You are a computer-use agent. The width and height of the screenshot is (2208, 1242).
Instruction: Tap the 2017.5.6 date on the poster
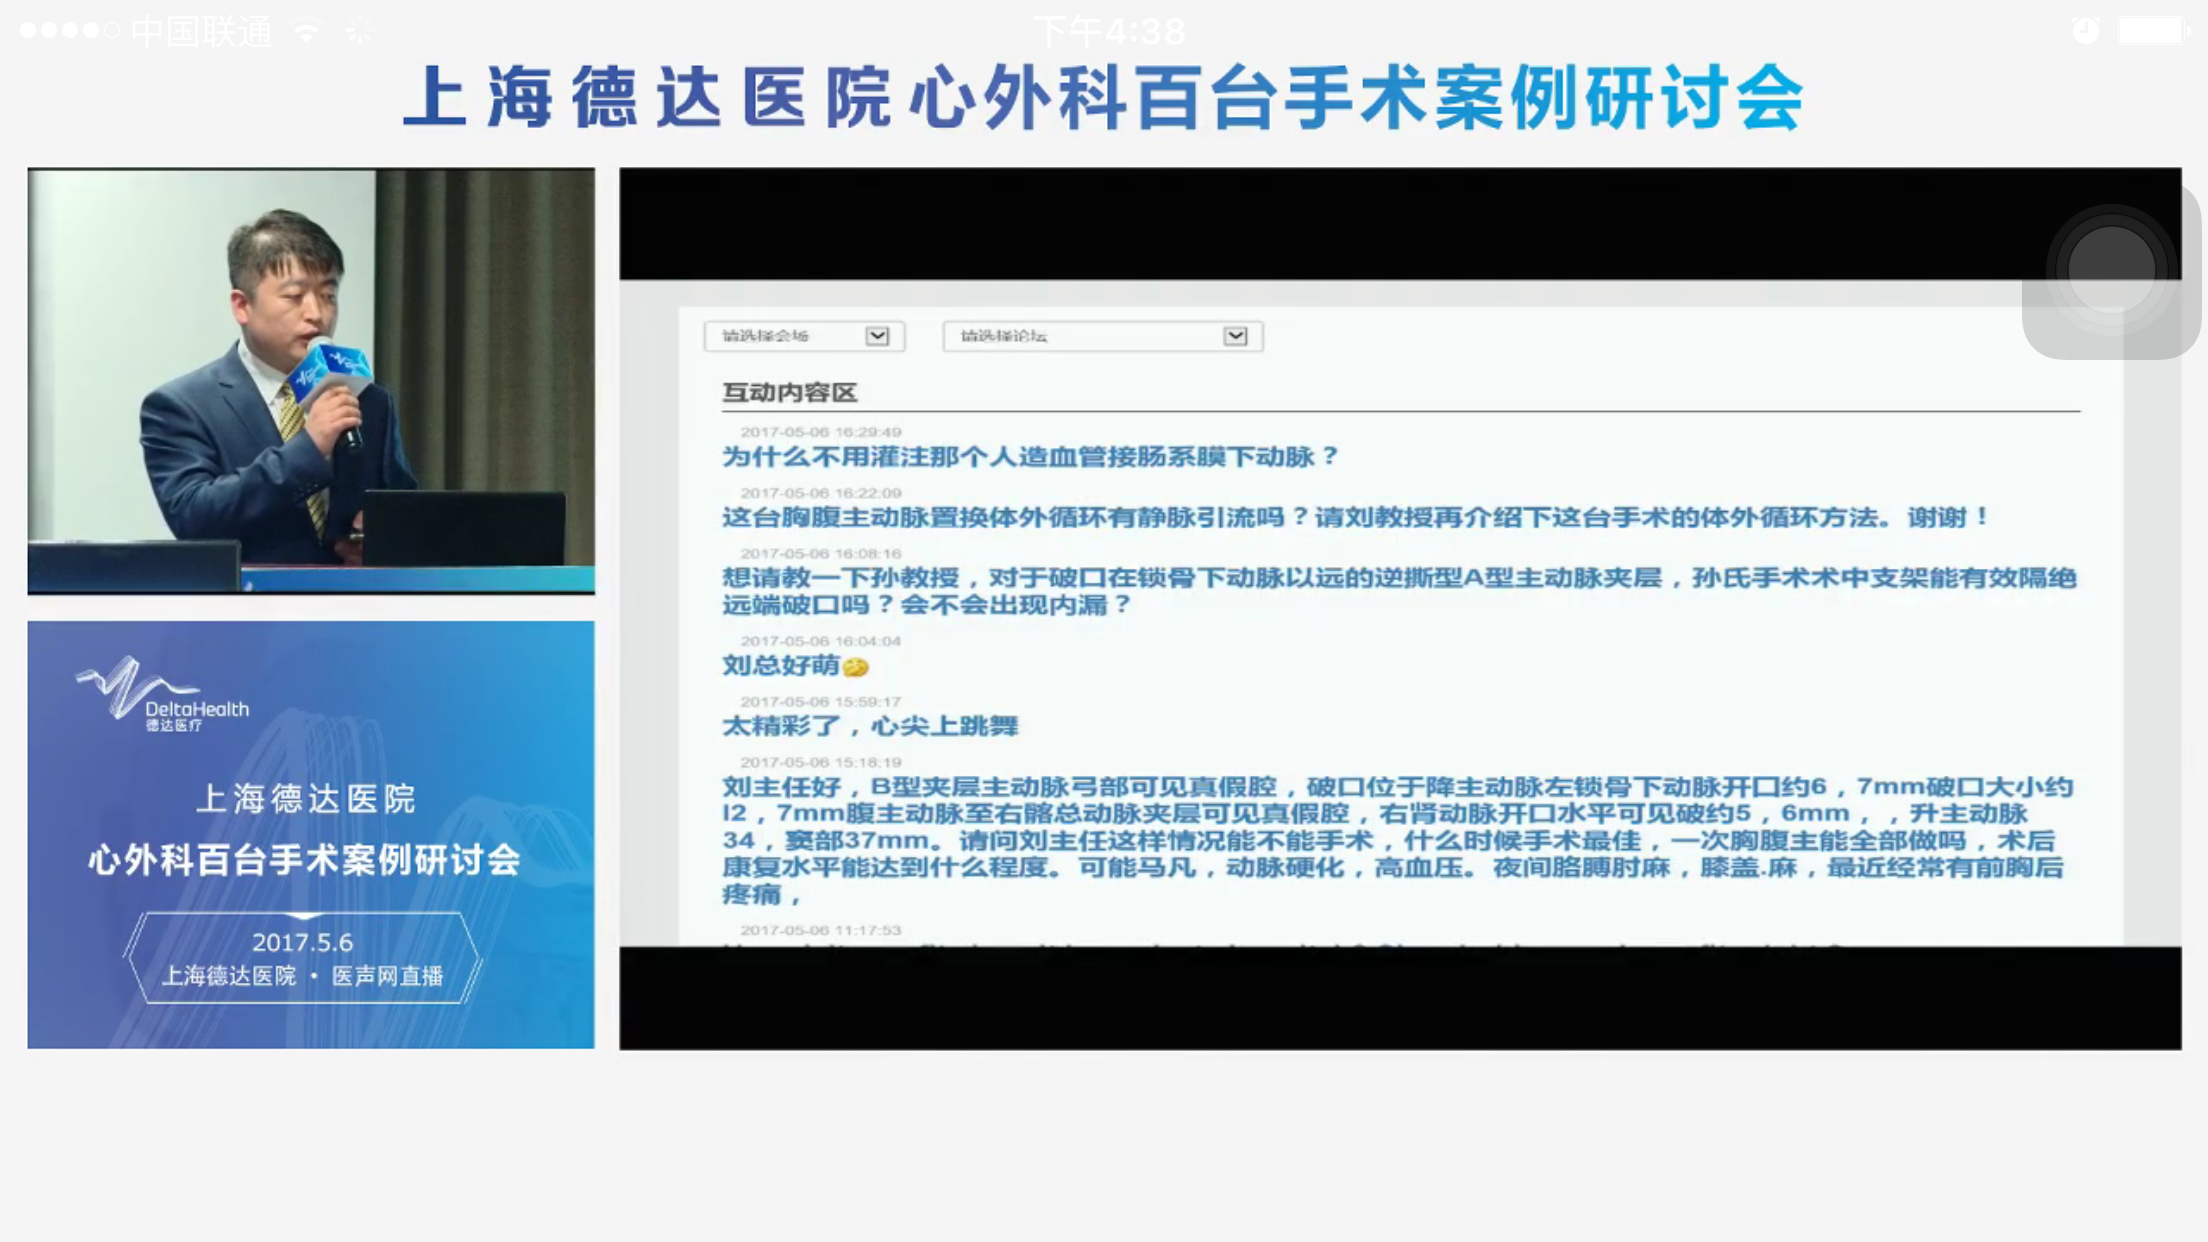point(302,942)
